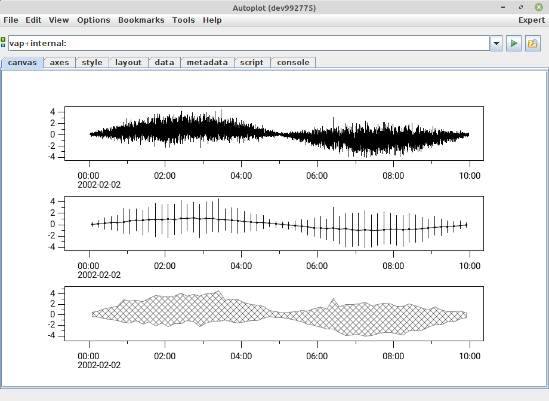Open the Help menu

pos(212,20)
